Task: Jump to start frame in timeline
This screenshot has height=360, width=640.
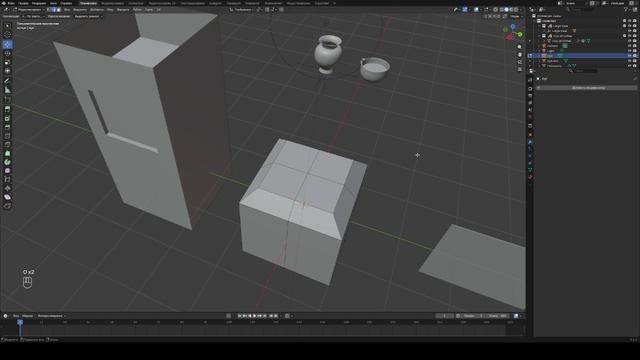Action: click(239, 316)
